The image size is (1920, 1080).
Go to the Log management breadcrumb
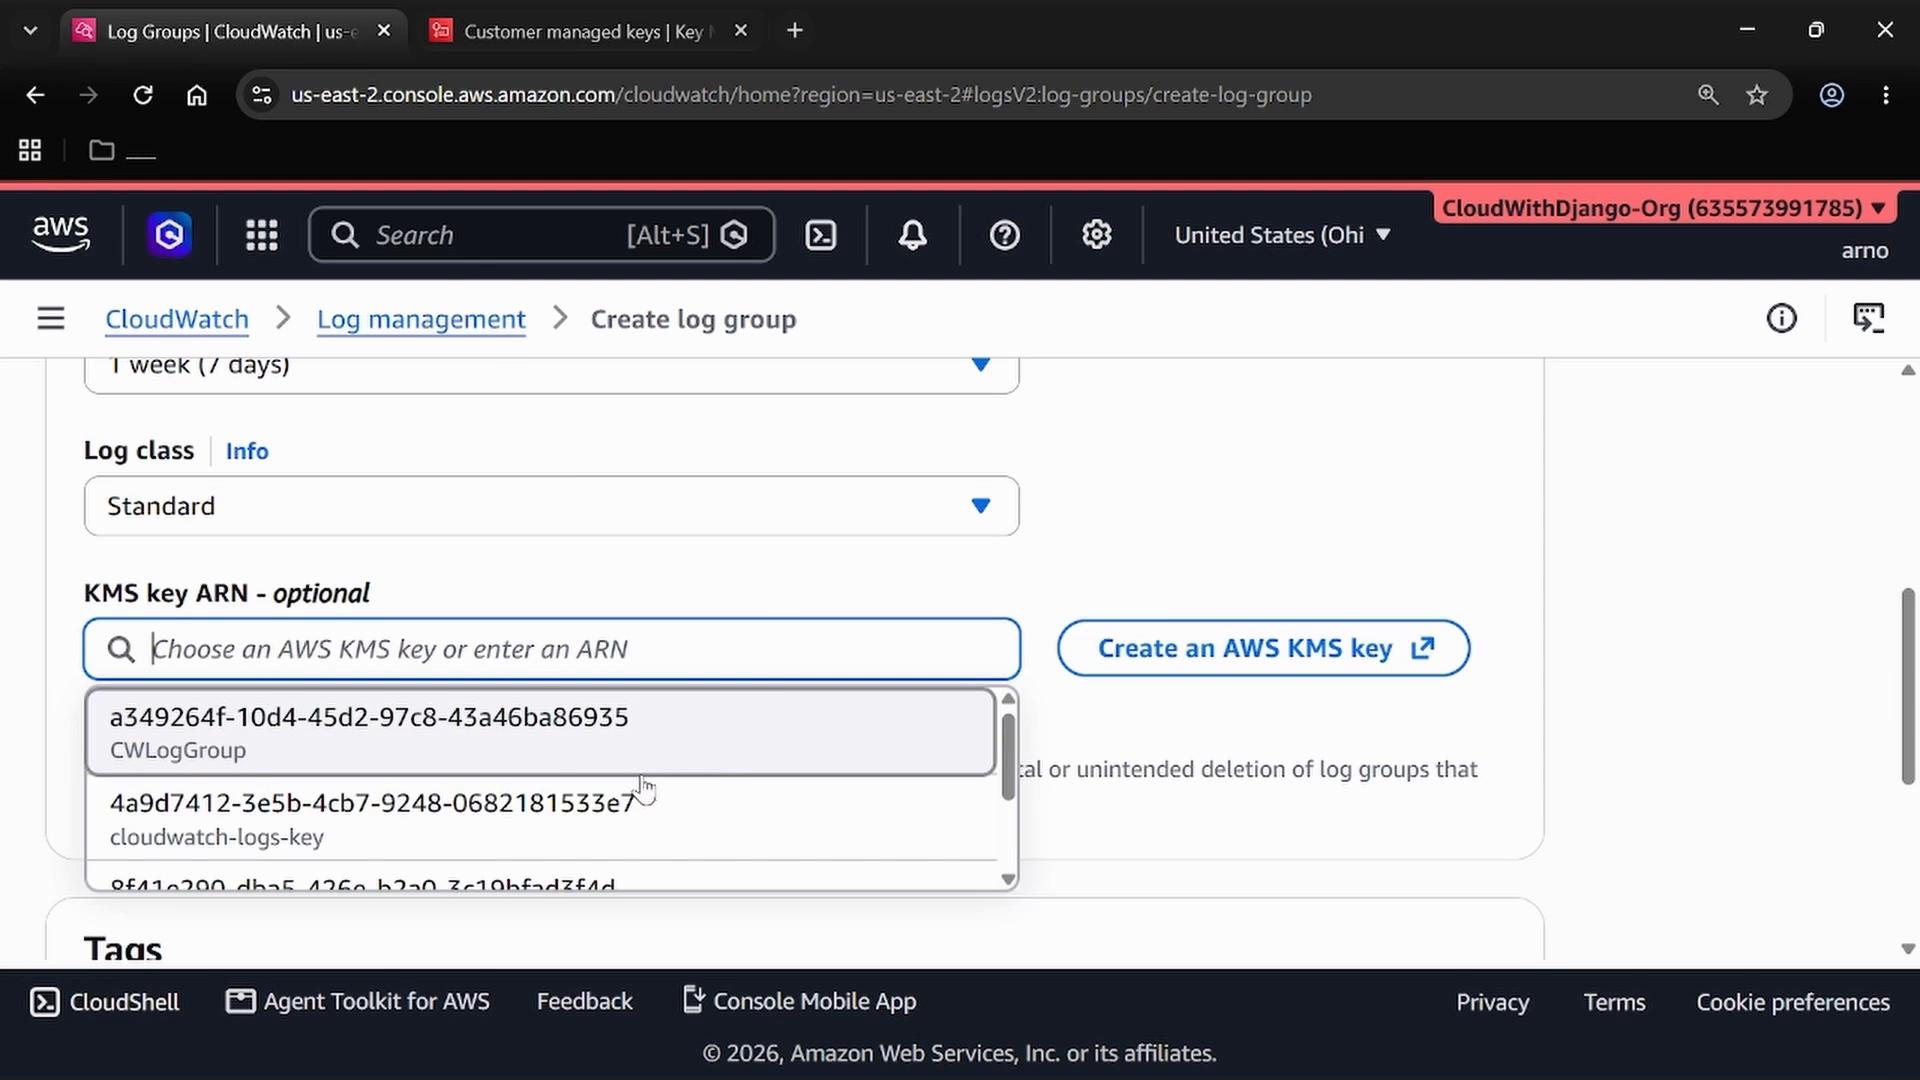point(421,319)
